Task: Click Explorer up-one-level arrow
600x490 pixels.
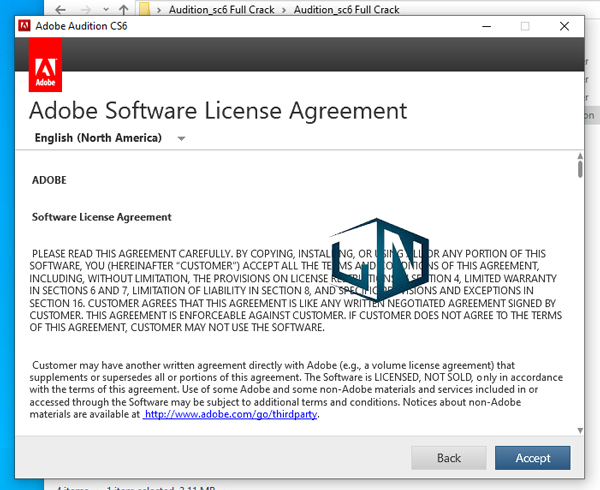Action: [124, 9]
